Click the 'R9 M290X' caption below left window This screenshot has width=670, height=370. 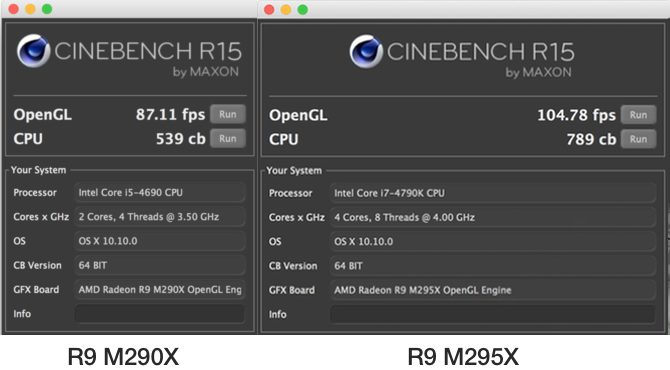click(x=123, y=357)
